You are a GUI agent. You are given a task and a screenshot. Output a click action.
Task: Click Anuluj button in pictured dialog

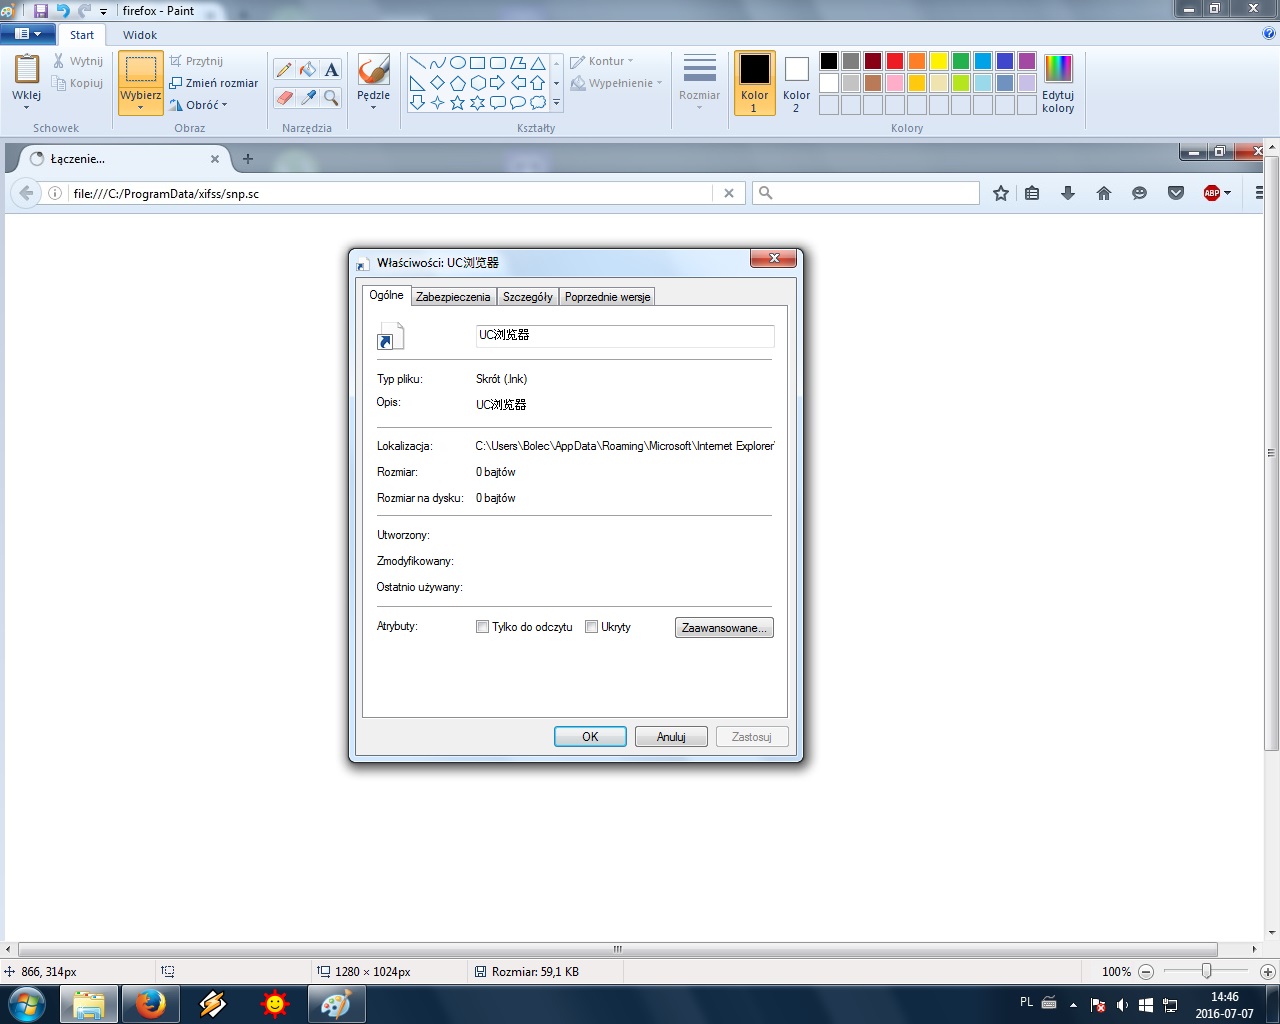pos(671,737)
